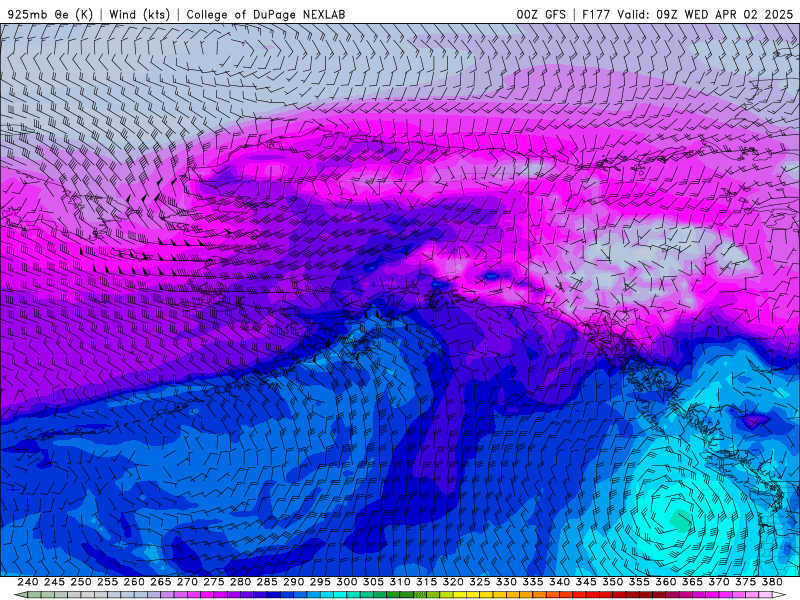
Task: Click the 355 colorbar label
Action: (639, 582)
